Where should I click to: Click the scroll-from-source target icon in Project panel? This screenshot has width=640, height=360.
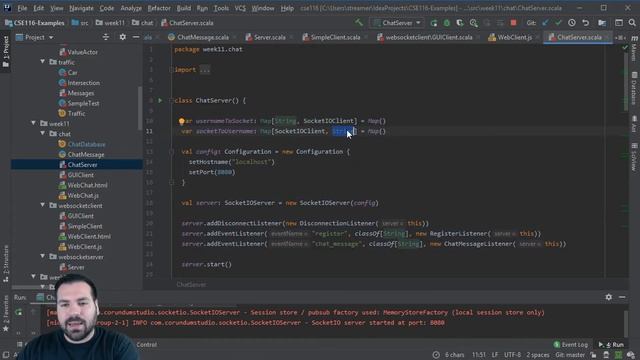pyautogui.click(x=106, y=37)
